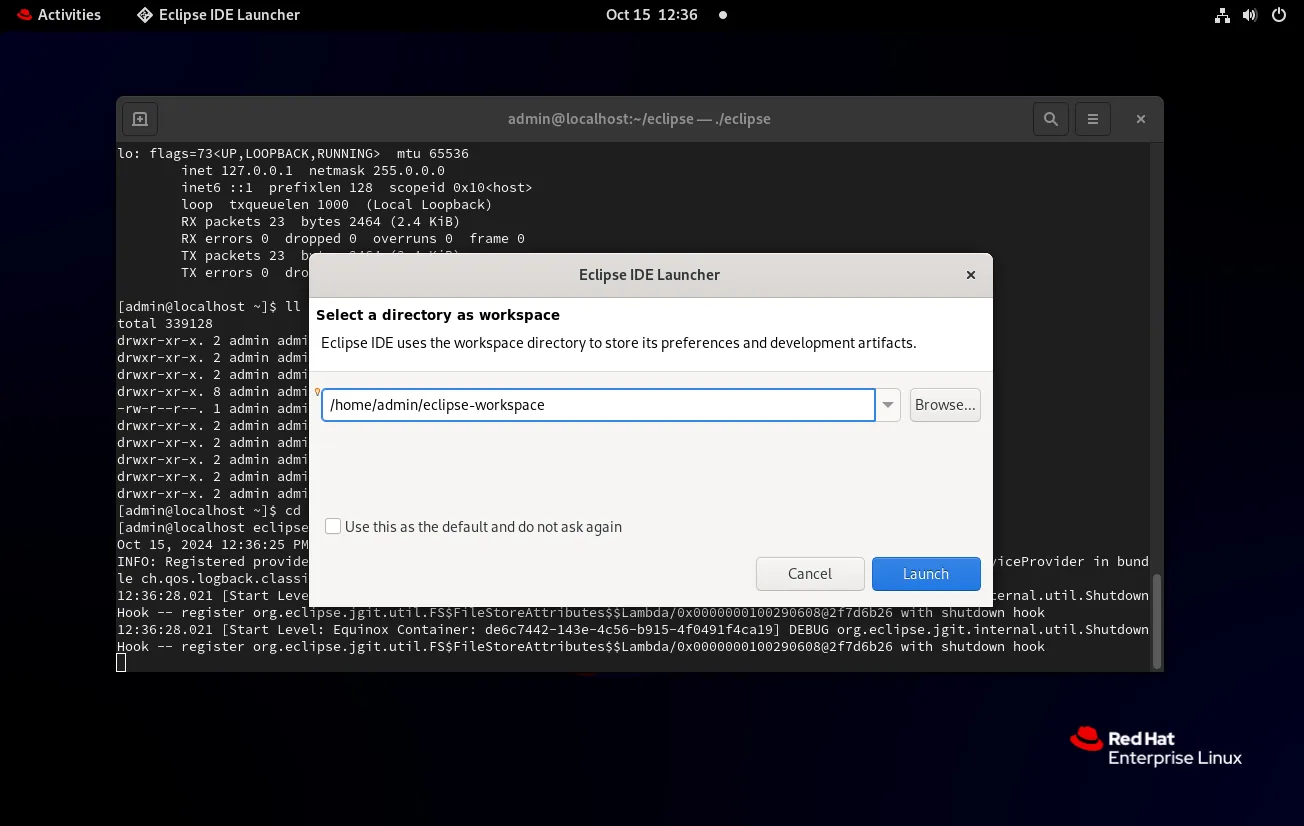Click the 'Eclipse IDE uses the workspace' description
The image size is (1304, 826).
(x=619, y=343)
